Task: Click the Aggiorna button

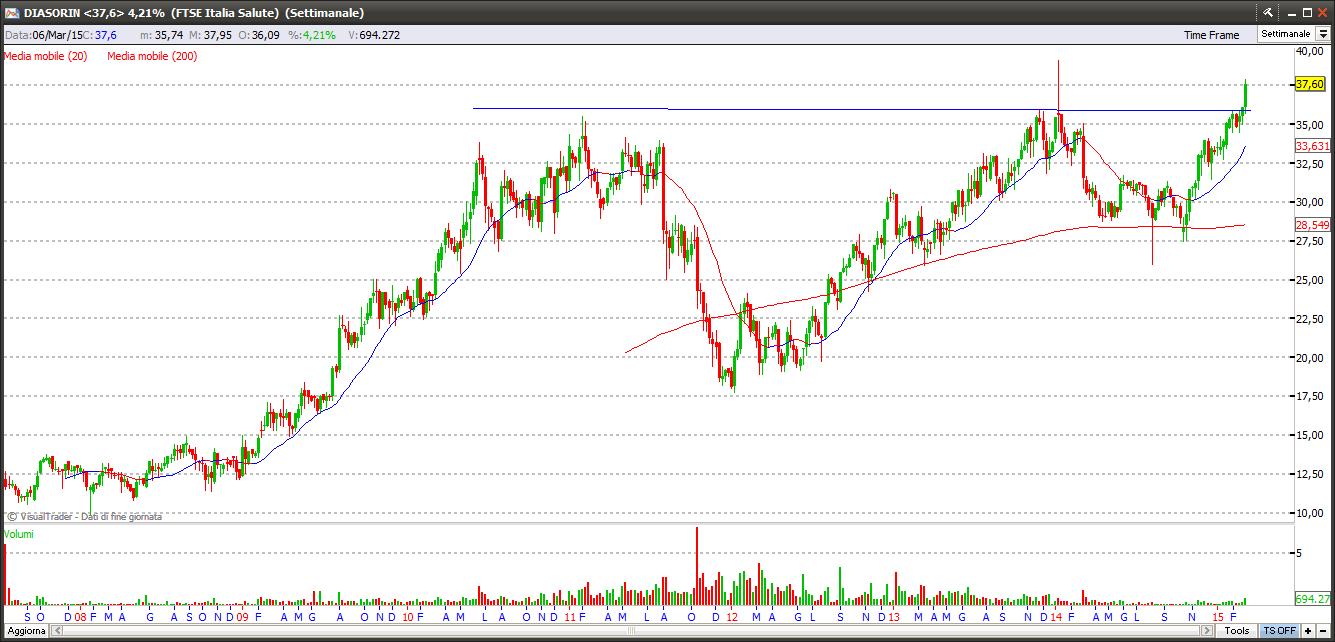Action: (x=25, y=631)
